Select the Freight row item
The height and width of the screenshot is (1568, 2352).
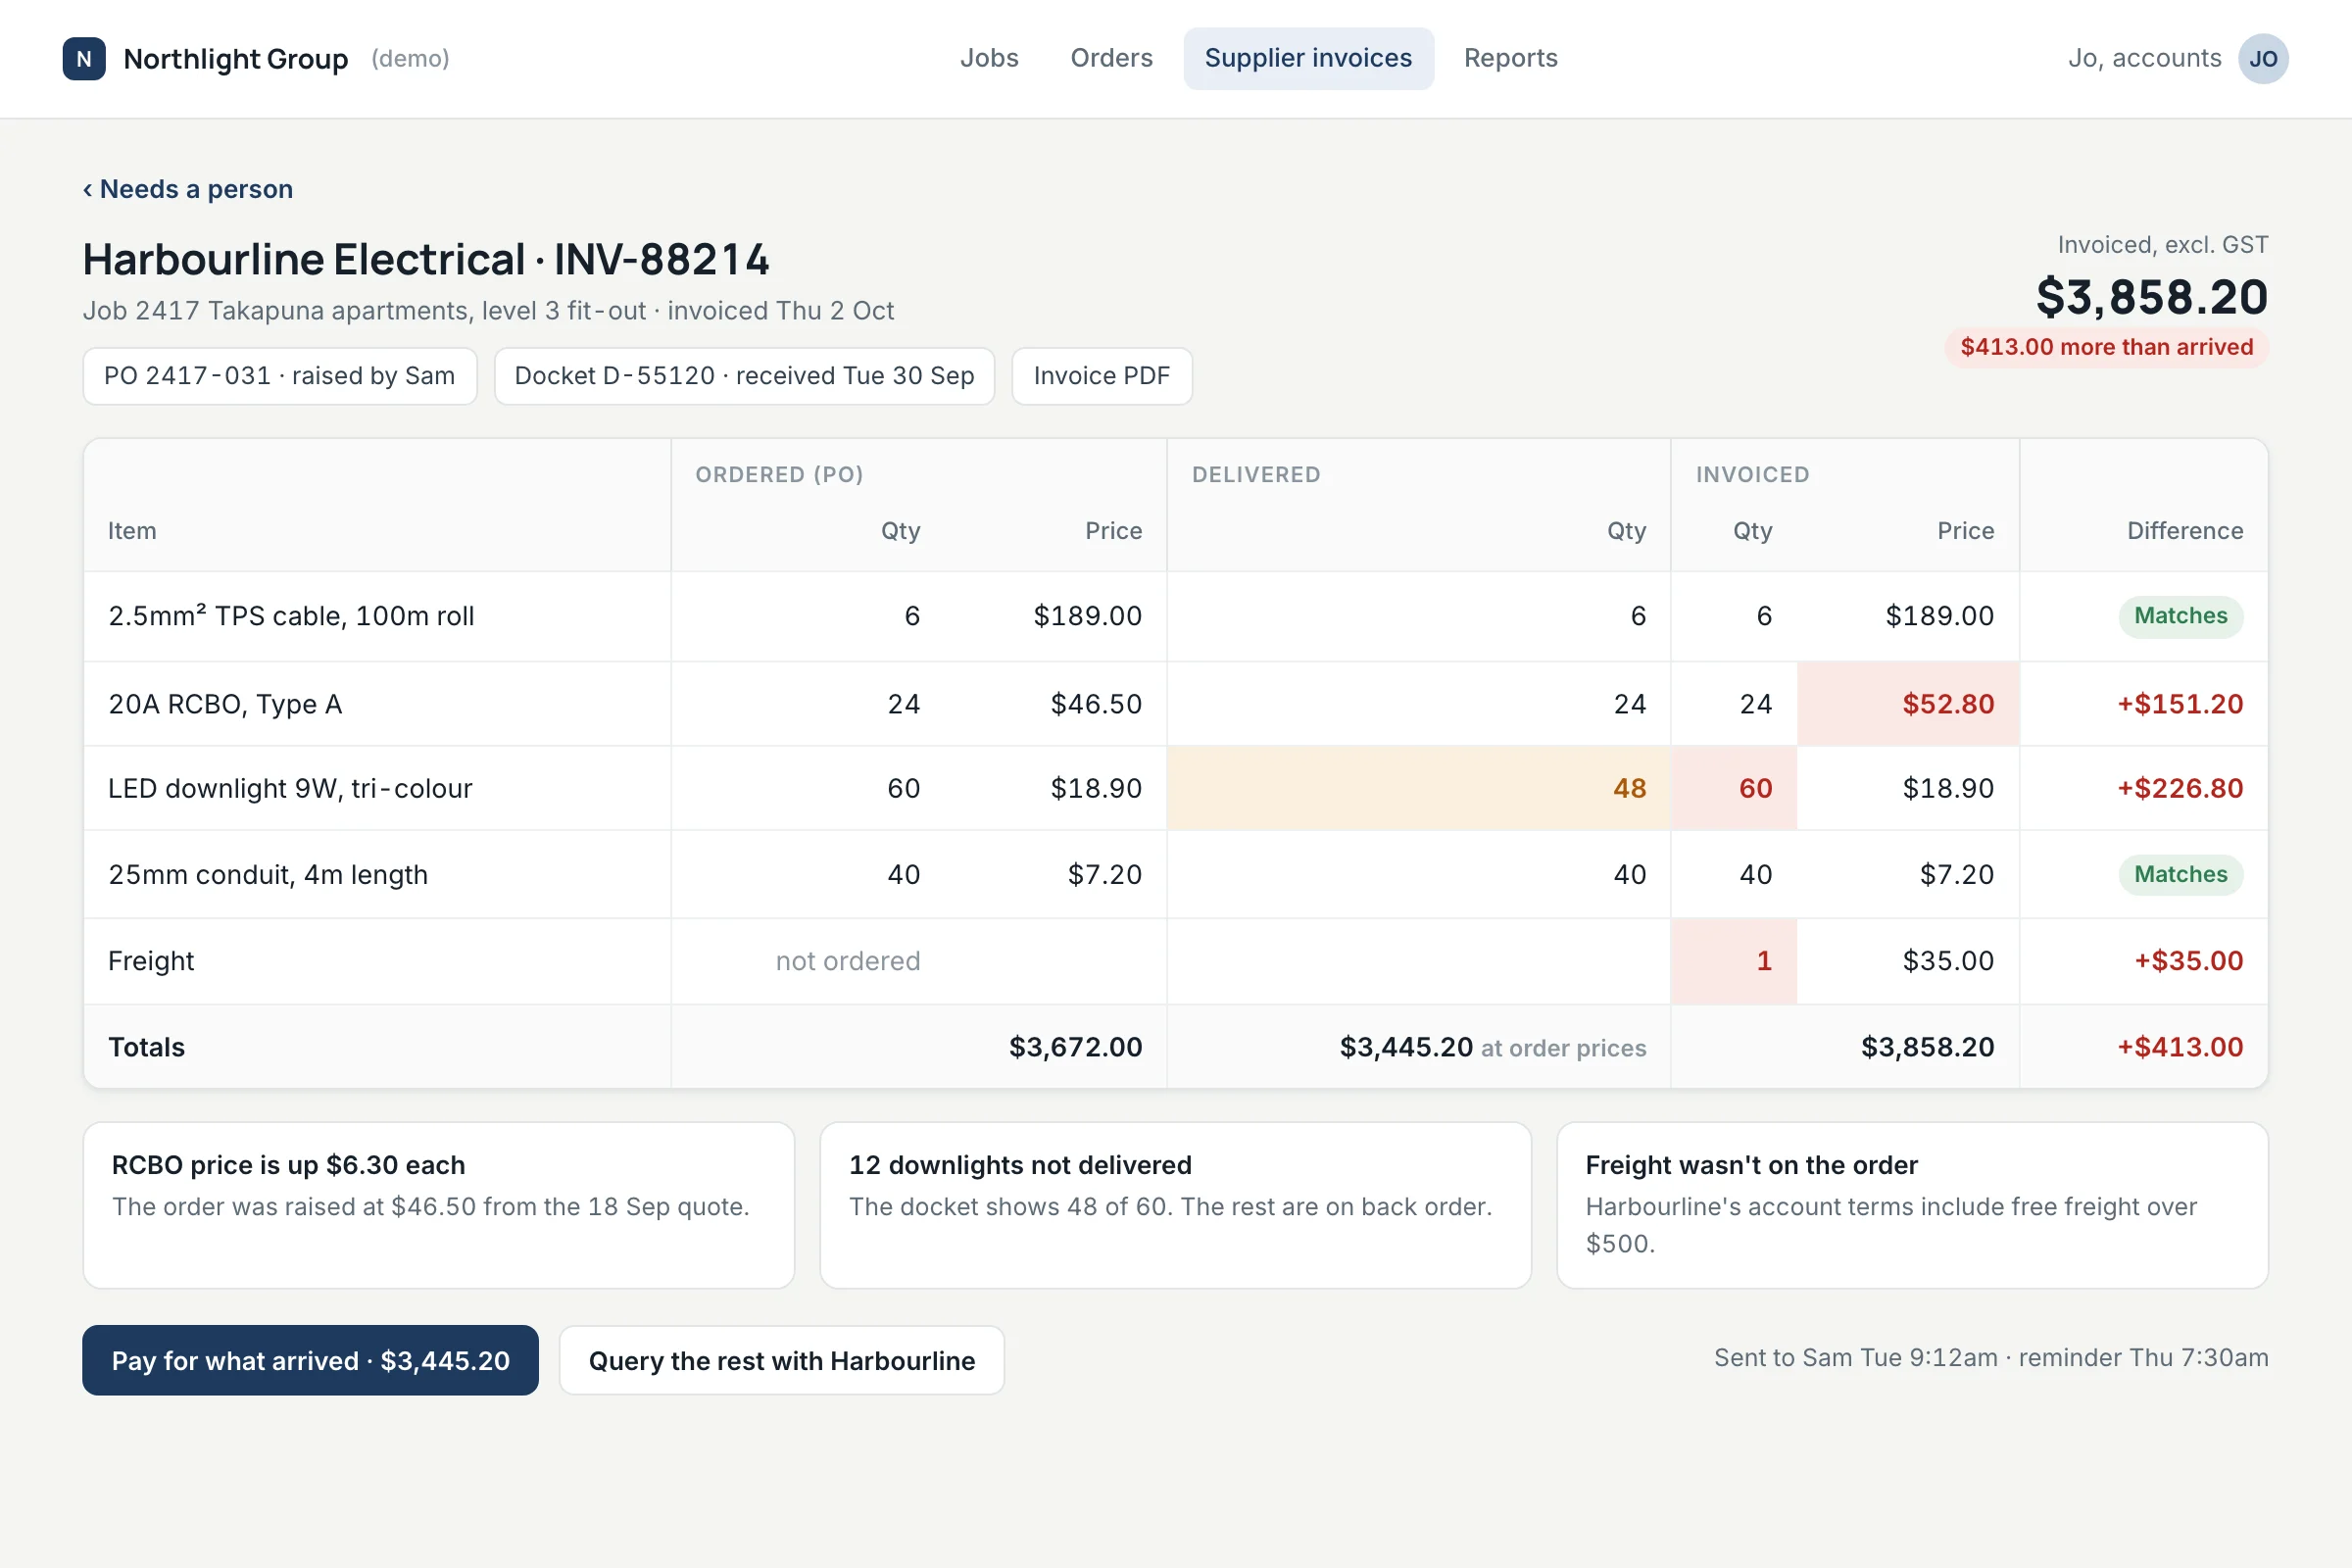tap(151, 961)
